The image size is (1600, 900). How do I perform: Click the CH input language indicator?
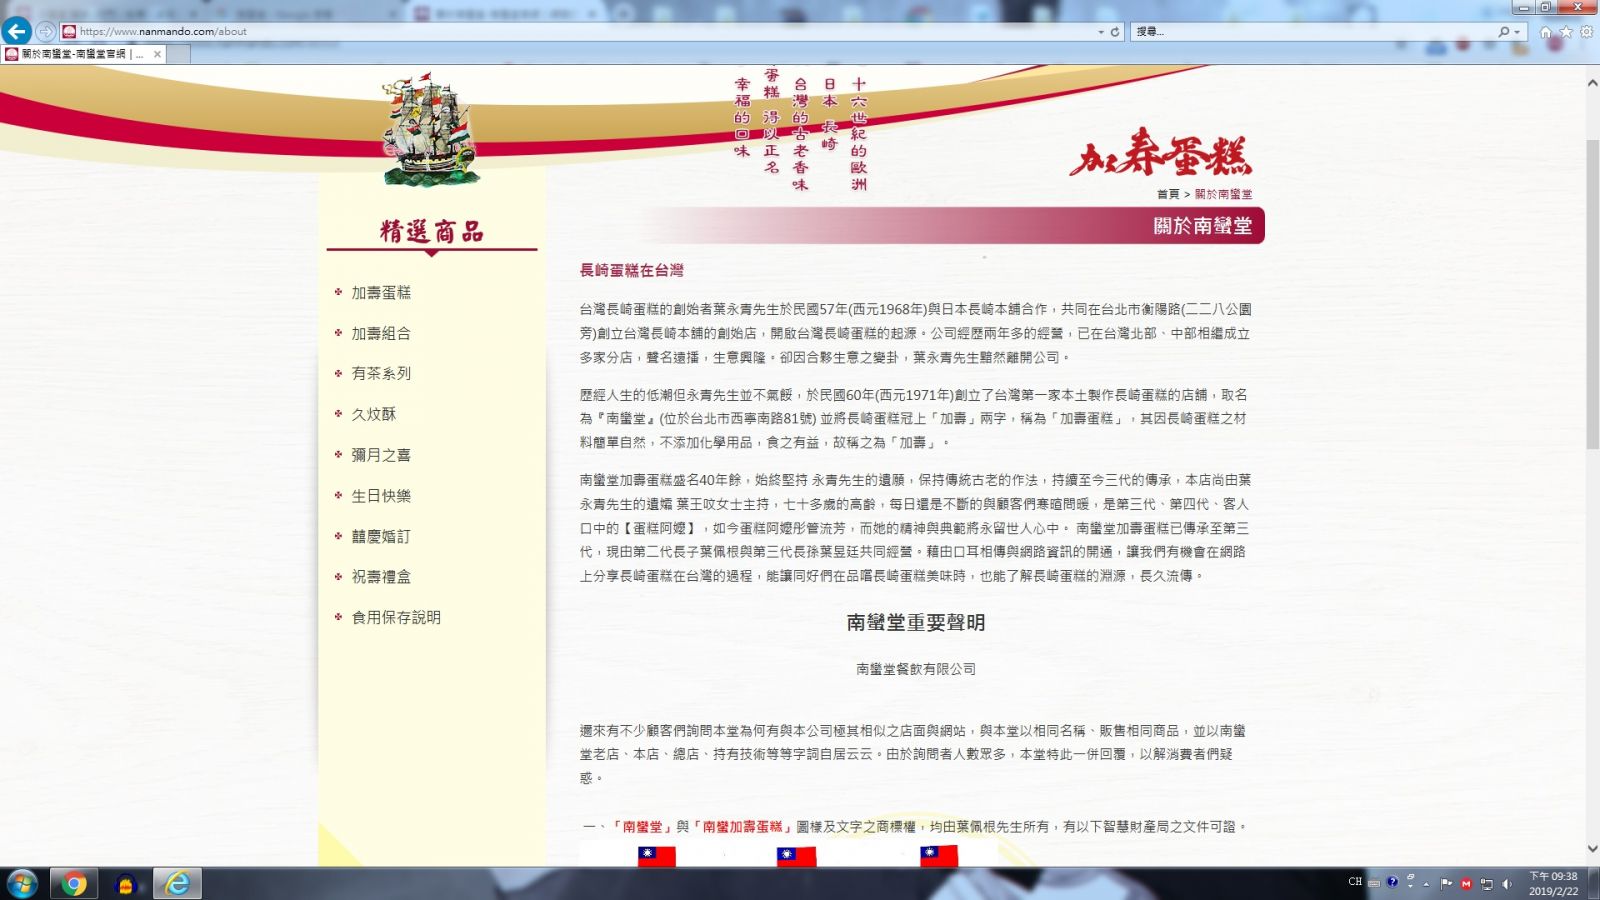click(x=1355, y=882)
